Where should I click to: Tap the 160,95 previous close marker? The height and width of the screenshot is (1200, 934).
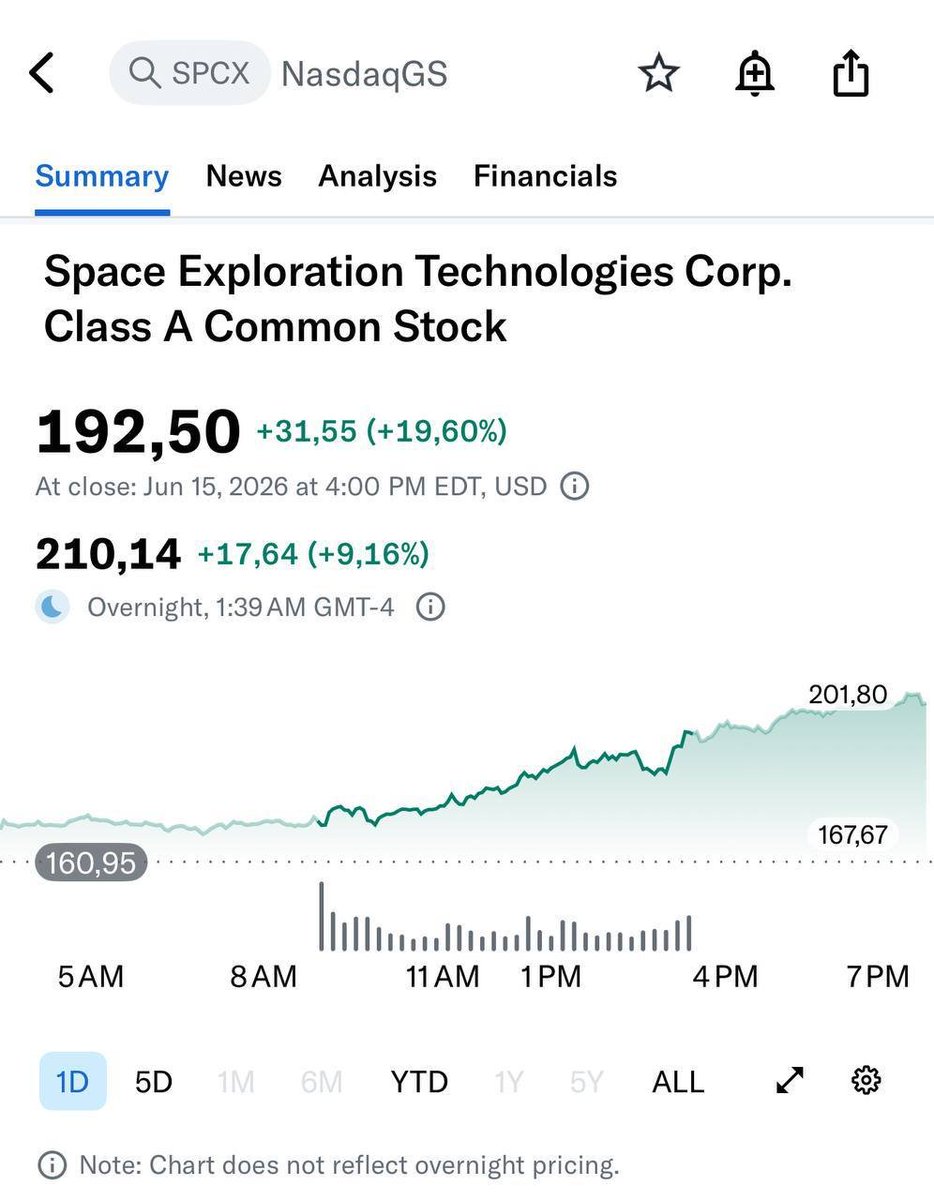(x=91, y=862)
